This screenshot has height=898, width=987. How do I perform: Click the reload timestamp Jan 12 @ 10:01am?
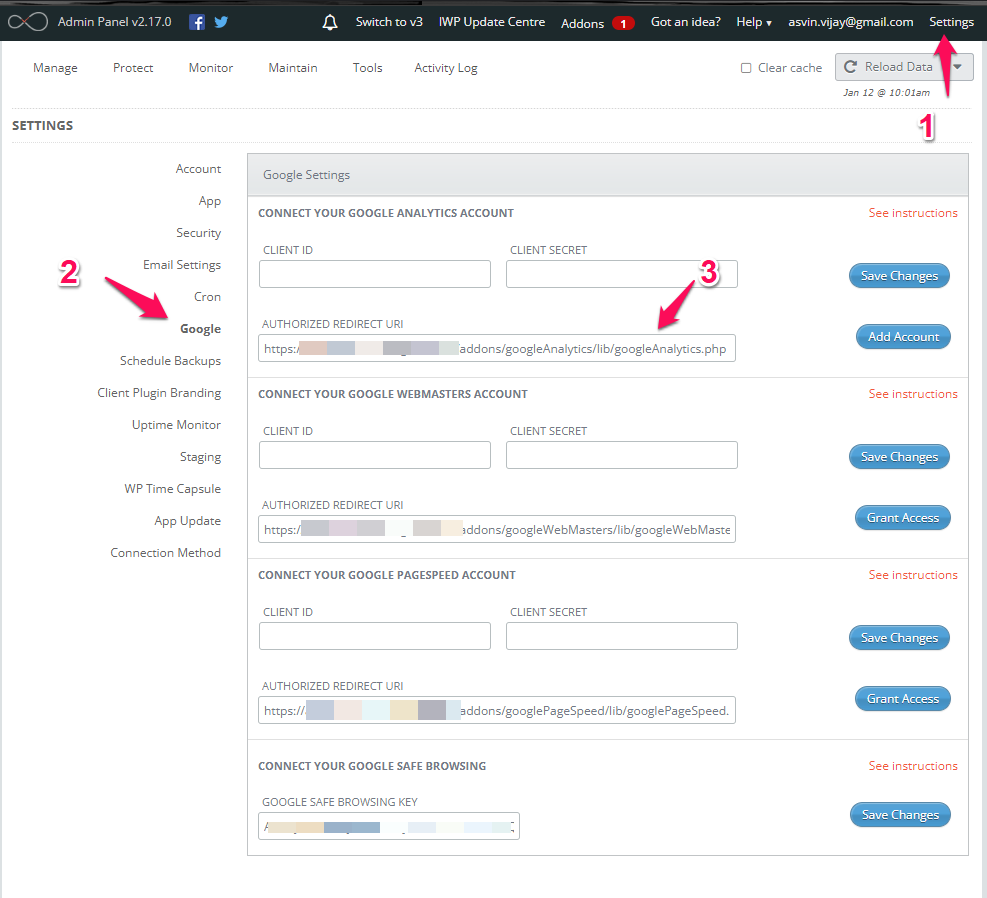point(886,93)
